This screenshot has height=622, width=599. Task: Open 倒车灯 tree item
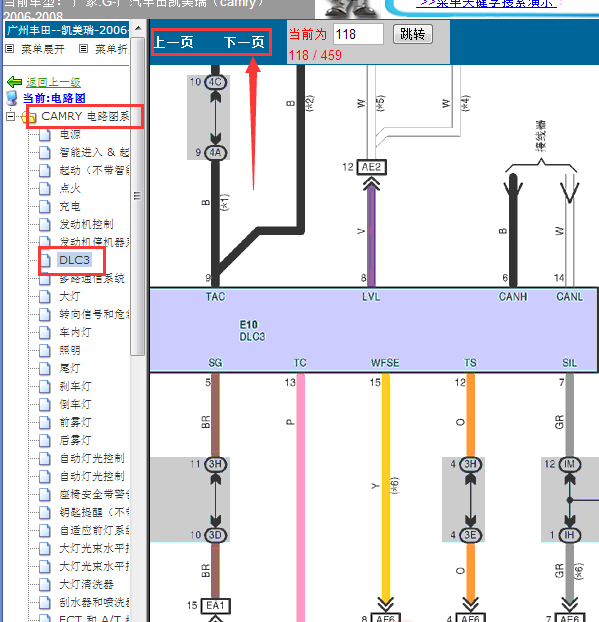(75, 404)
